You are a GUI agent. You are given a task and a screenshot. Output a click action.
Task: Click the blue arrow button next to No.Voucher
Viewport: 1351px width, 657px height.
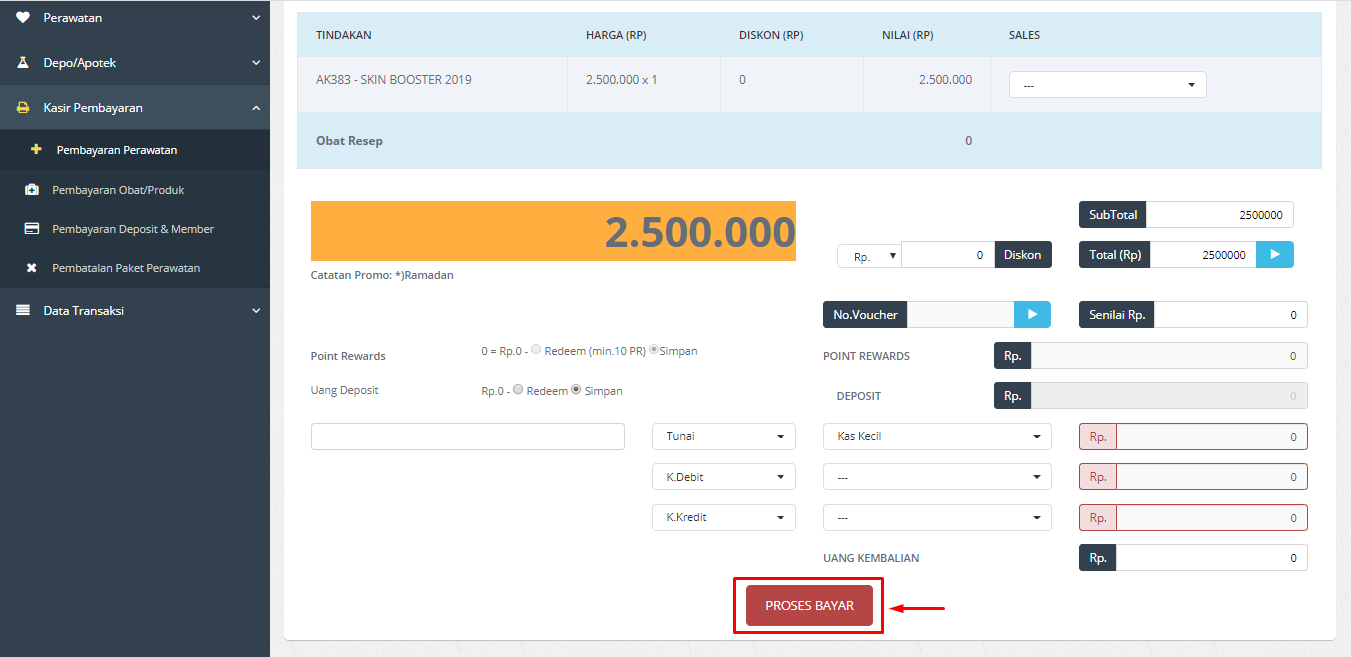tap(1032, 315)
